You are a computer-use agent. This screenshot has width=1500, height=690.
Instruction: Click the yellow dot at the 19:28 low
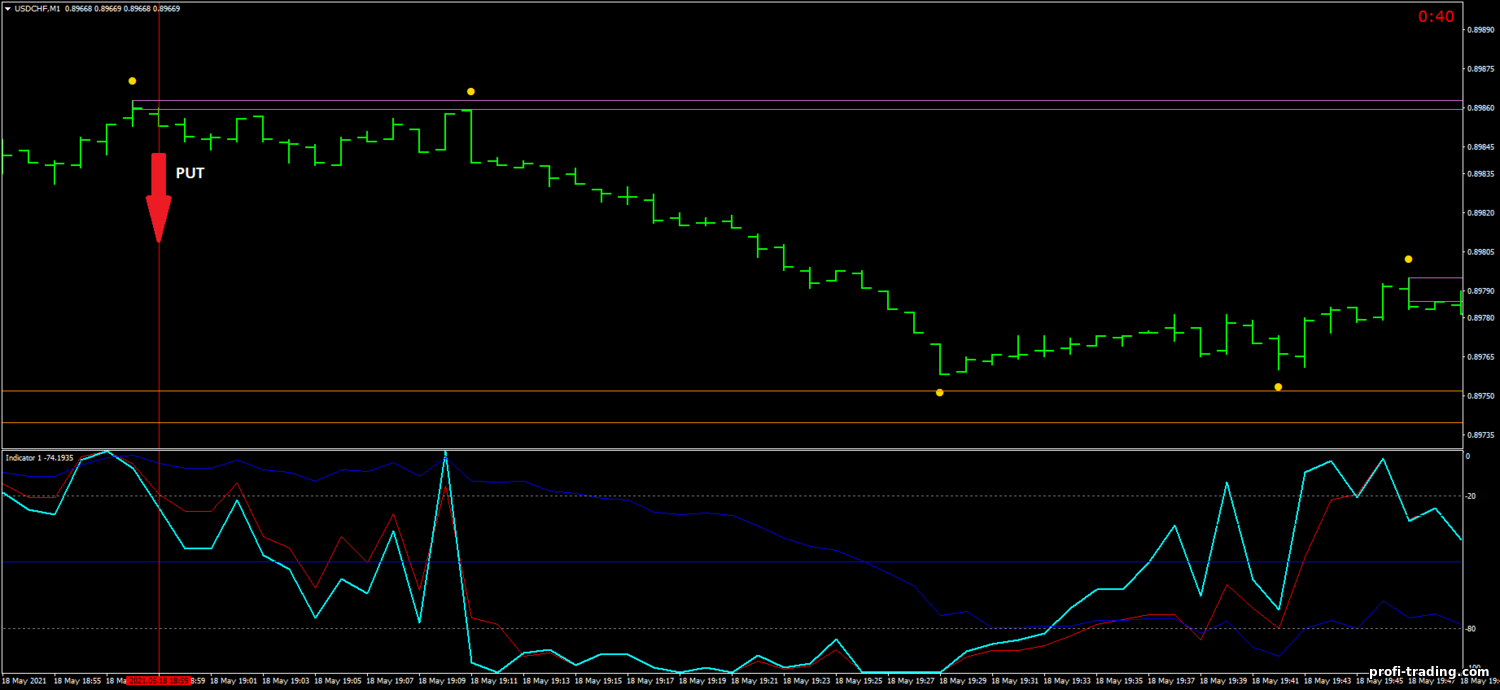tap(940, 393)
